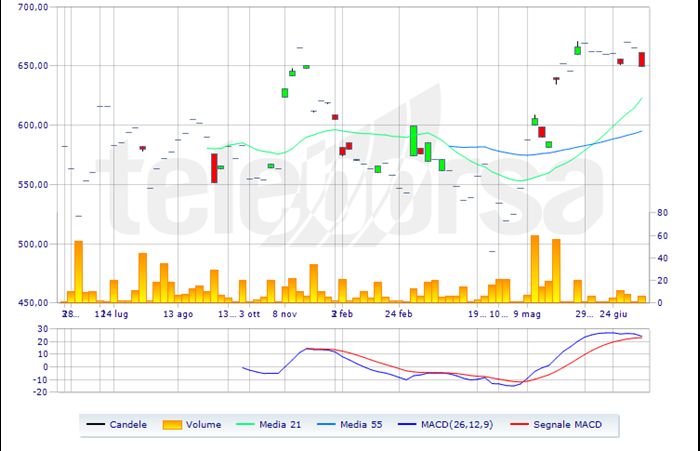
Task: Click the last red candle at the chart's right edge
Action: (642, 59)
